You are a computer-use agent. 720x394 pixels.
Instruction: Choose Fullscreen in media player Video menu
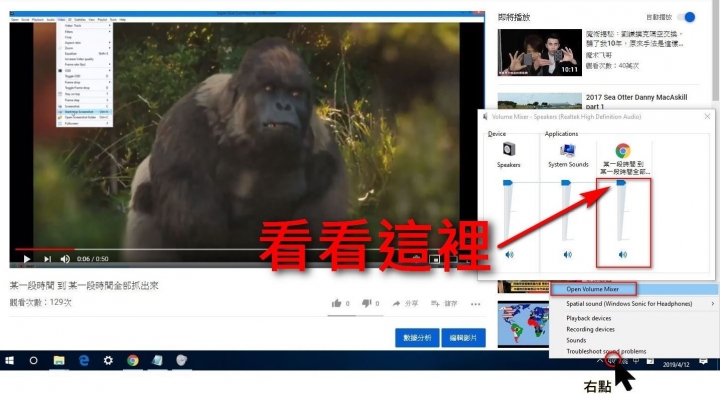(84, 124)
